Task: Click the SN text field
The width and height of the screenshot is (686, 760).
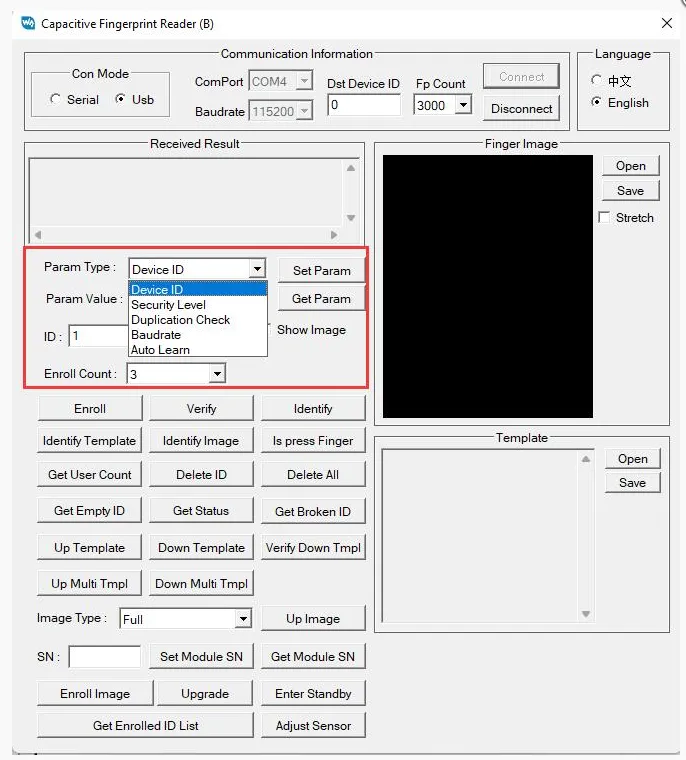Action: click(105, 657)
